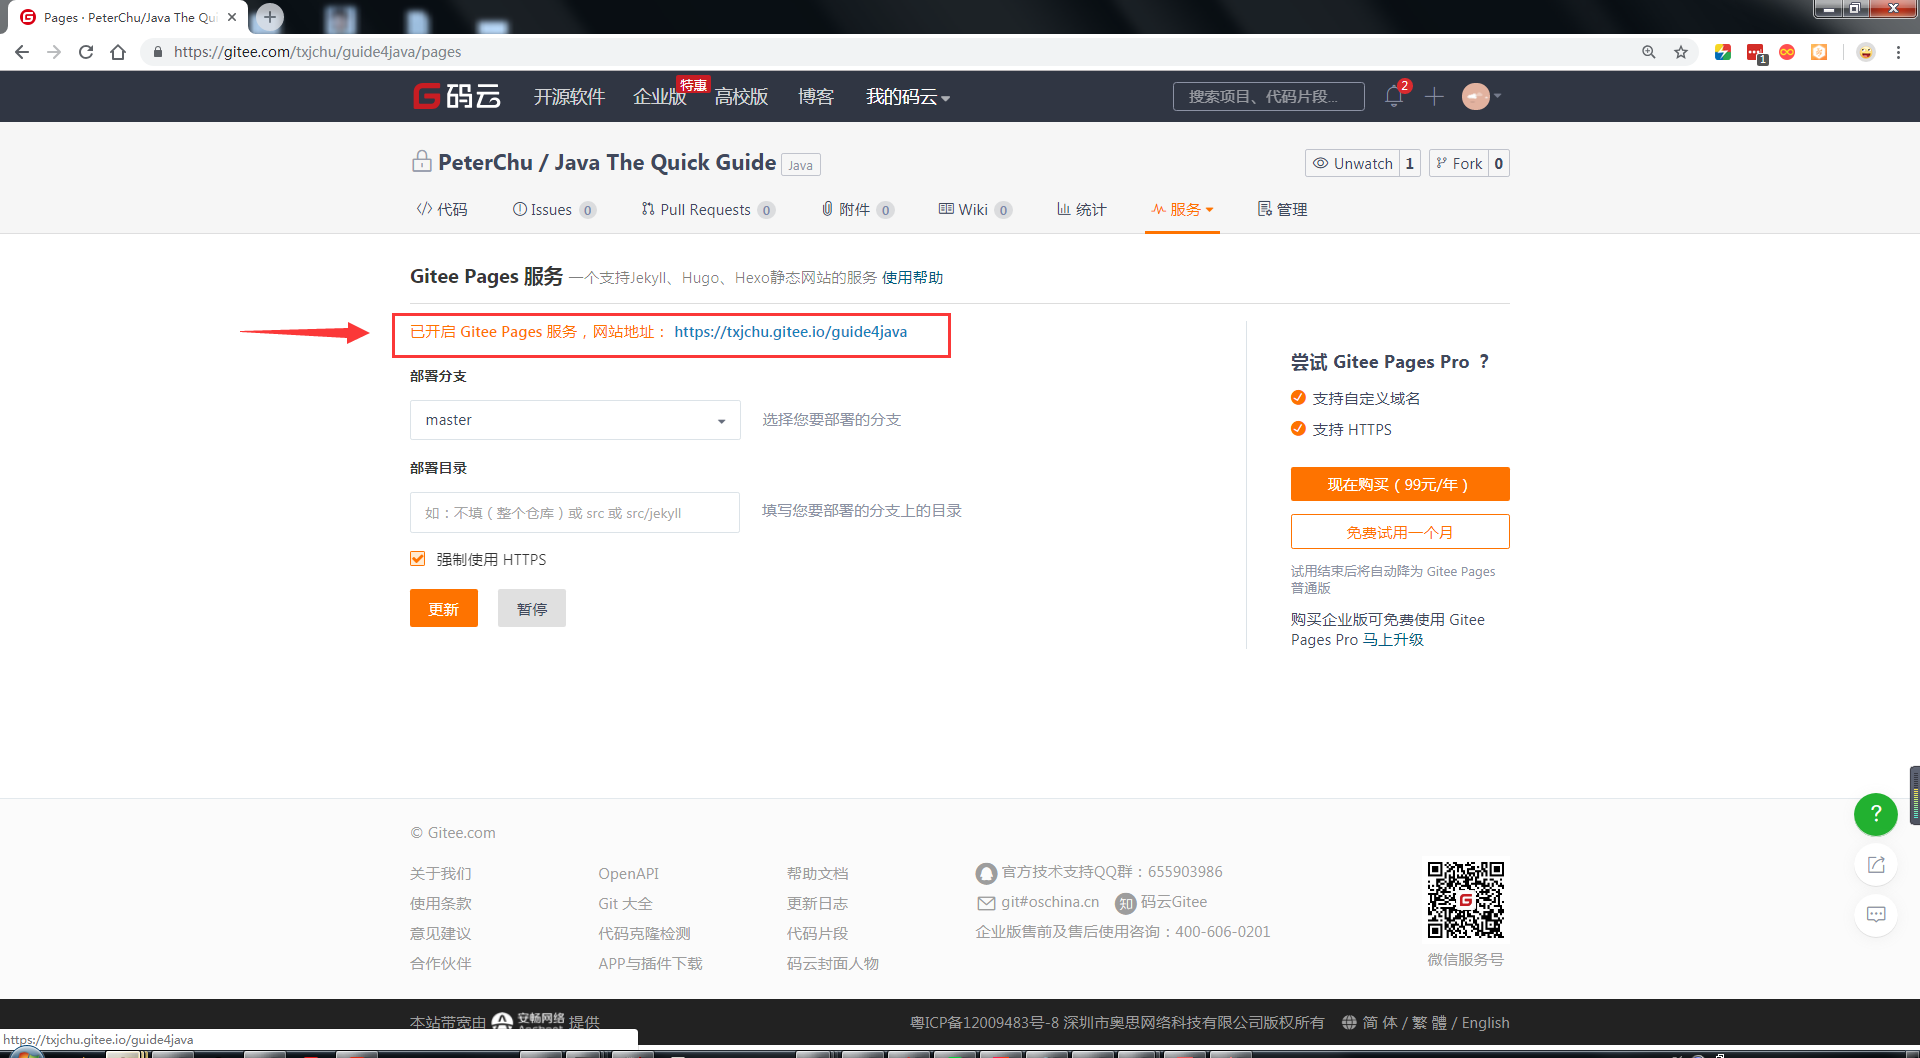Click the 部署目录 input field
This screenshot has height=1058, width=1920.
(x=574, y=512)
